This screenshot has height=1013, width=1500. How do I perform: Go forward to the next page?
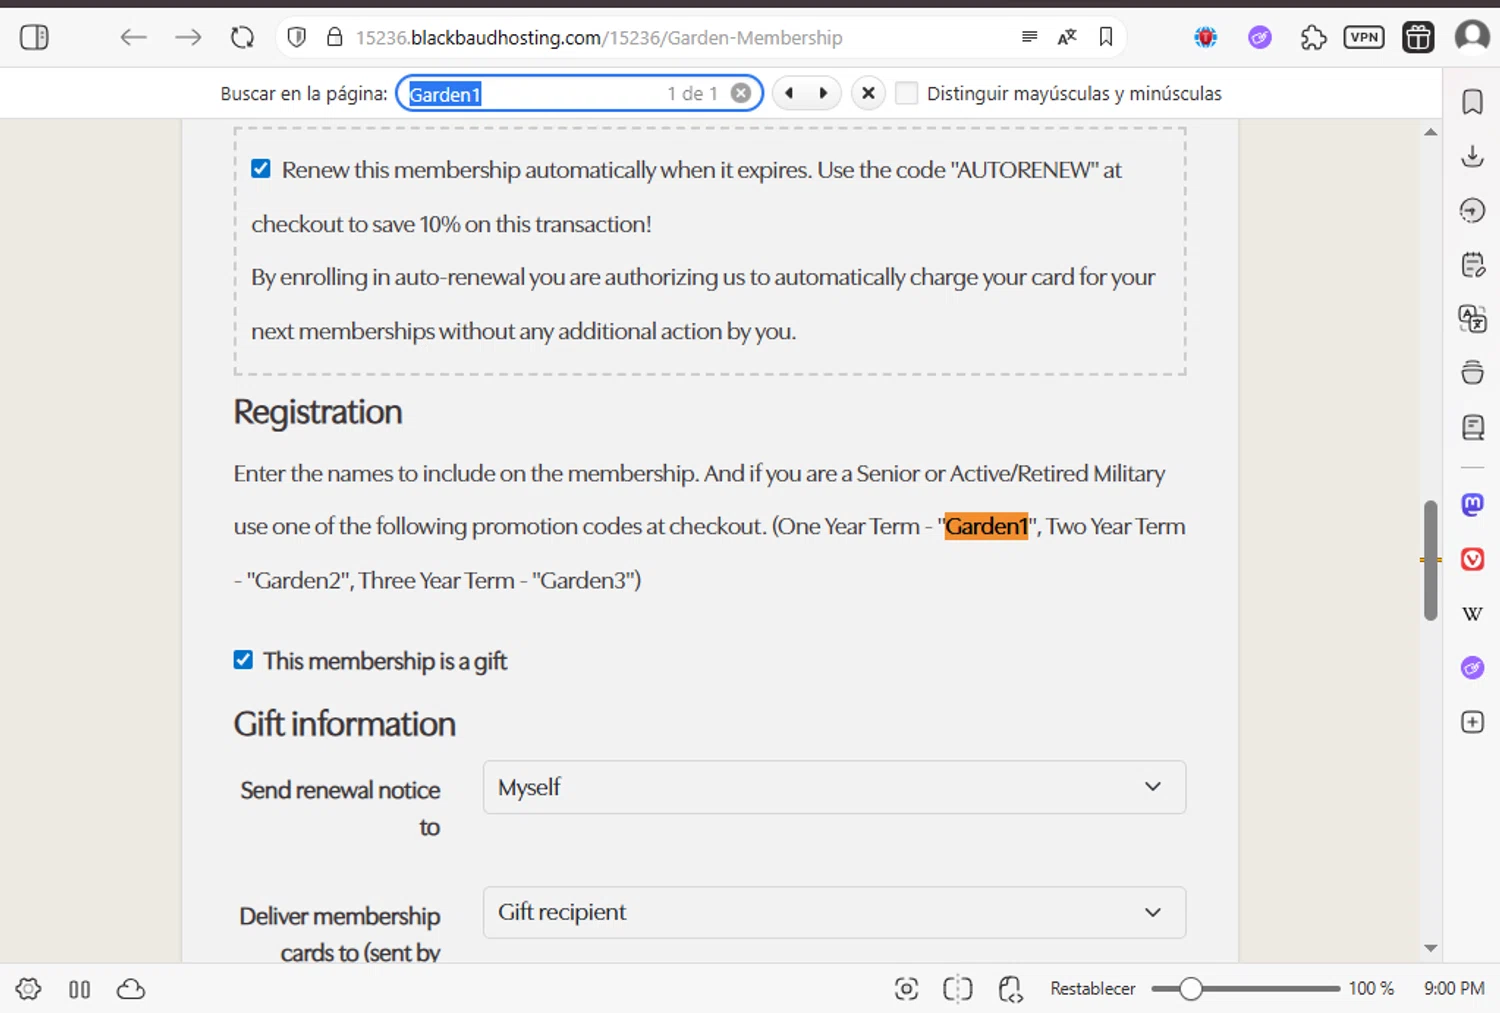[x=188, y=38]
